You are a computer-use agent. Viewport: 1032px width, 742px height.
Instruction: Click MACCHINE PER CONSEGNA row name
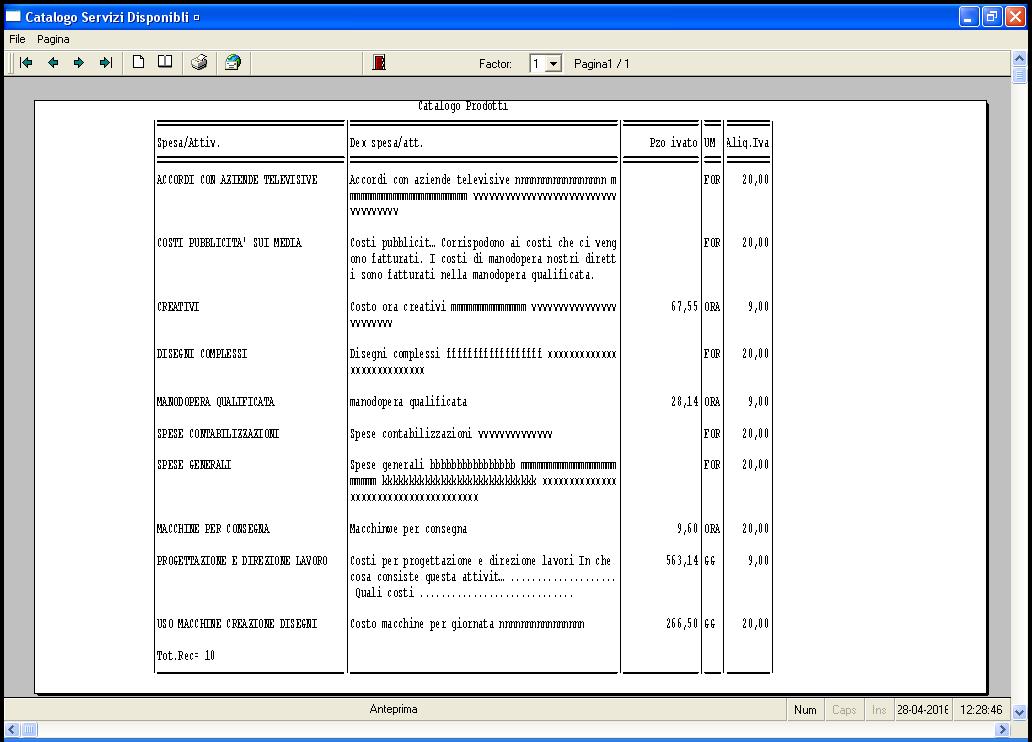pos(213,529)
